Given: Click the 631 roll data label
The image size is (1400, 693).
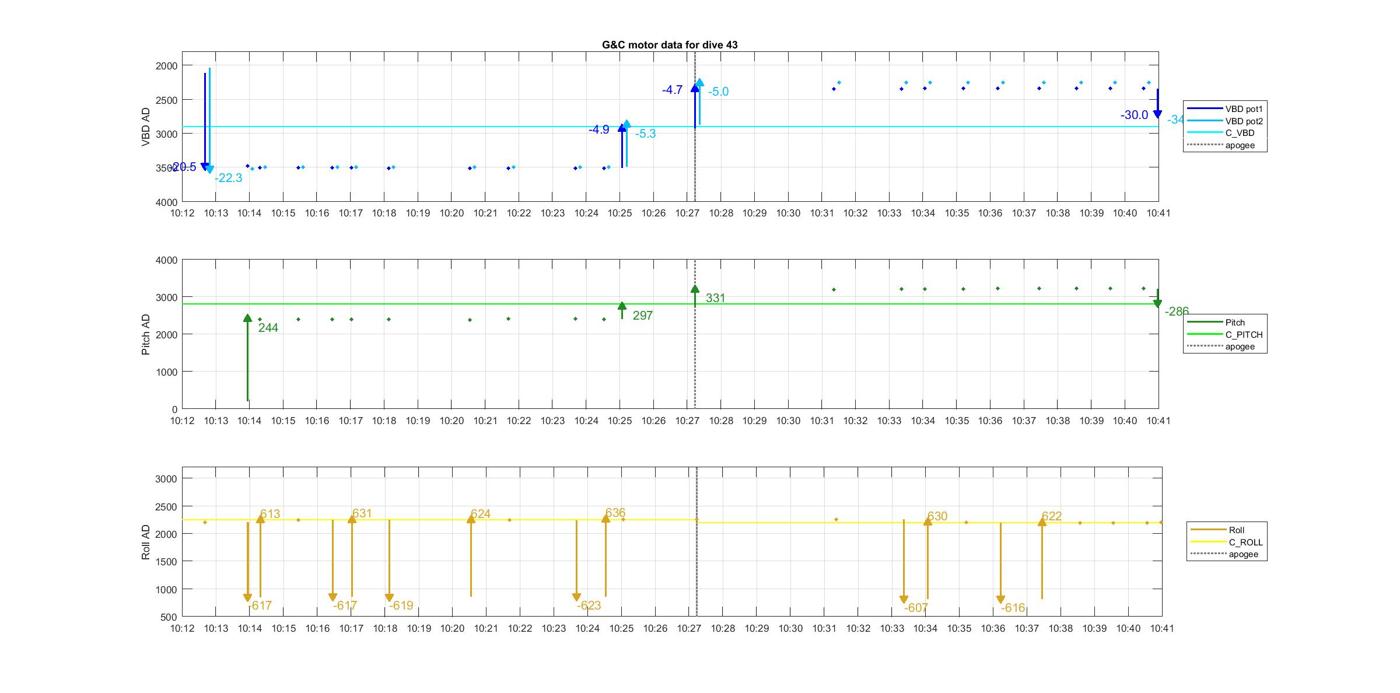Looking at the screenshot, I should pyautogui.click(x=362, y=513).
